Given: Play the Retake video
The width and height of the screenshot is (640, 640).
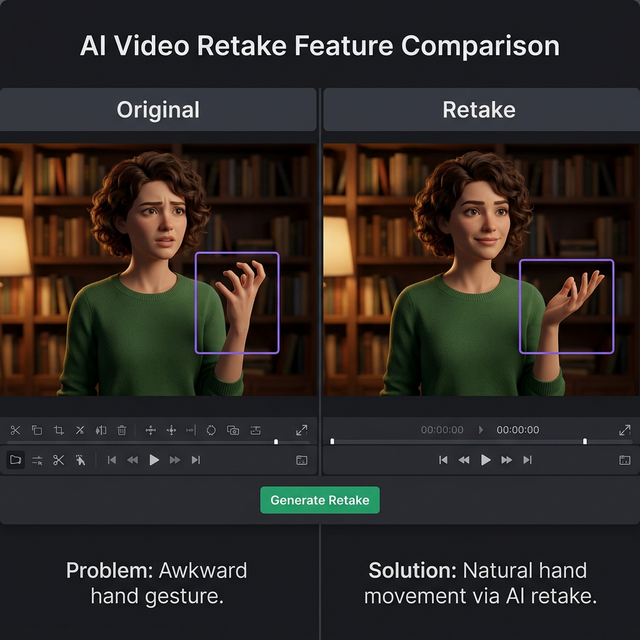Looking at the screenshot, I should [x=486, y=460].
